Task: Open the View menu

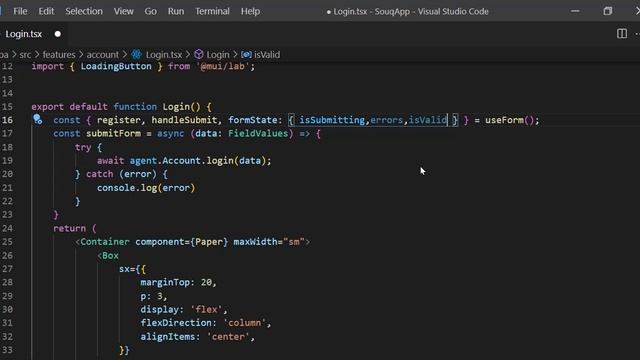Action: [x=123, y=11]
